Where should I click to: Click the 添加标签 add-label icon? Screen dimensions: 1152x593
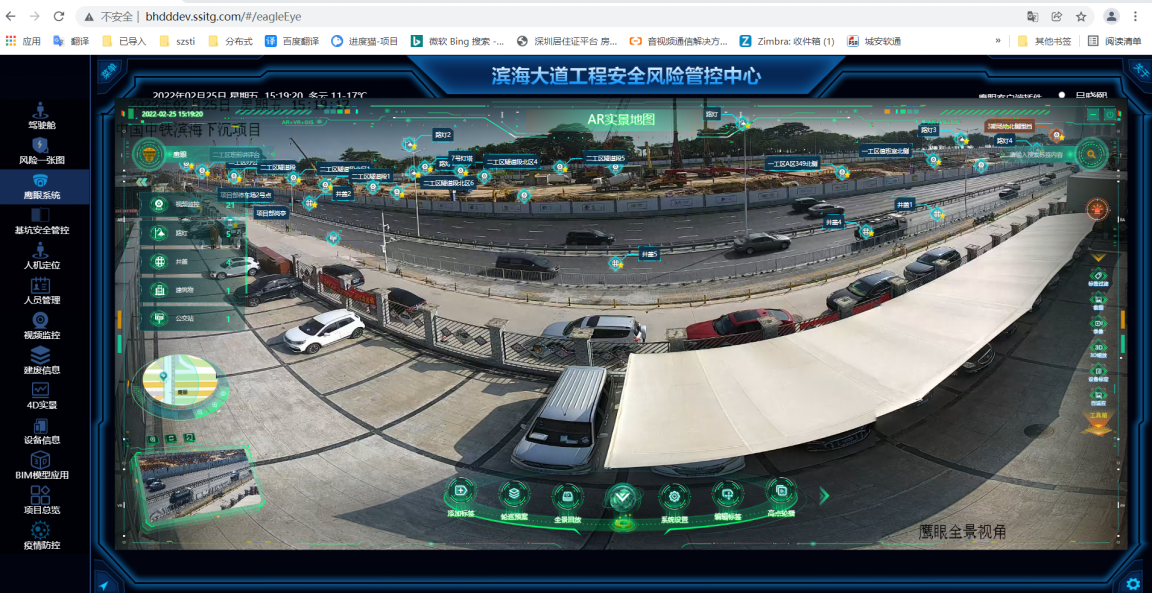click(x=460, y=494)
